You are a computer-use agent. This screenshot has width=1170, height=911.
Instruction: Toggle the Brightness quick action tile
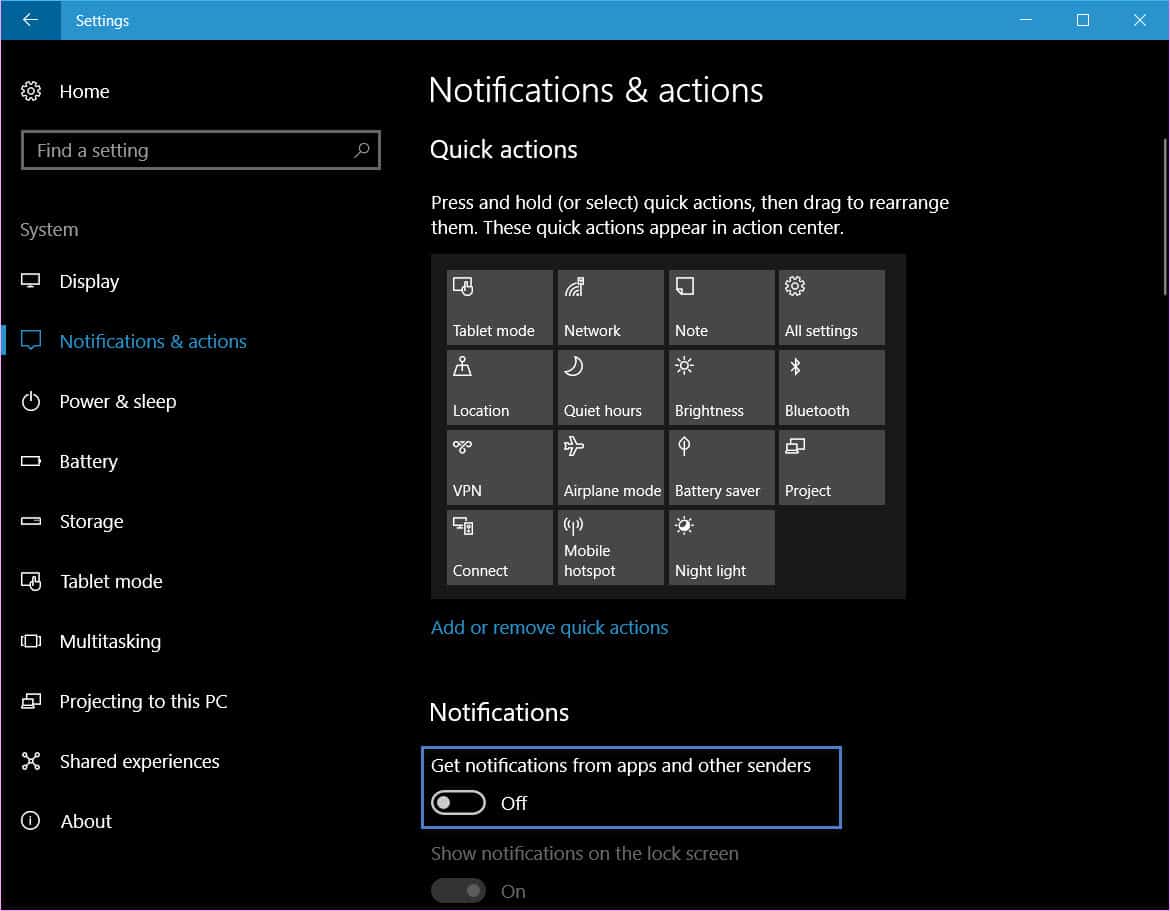[x=721, y=387]
